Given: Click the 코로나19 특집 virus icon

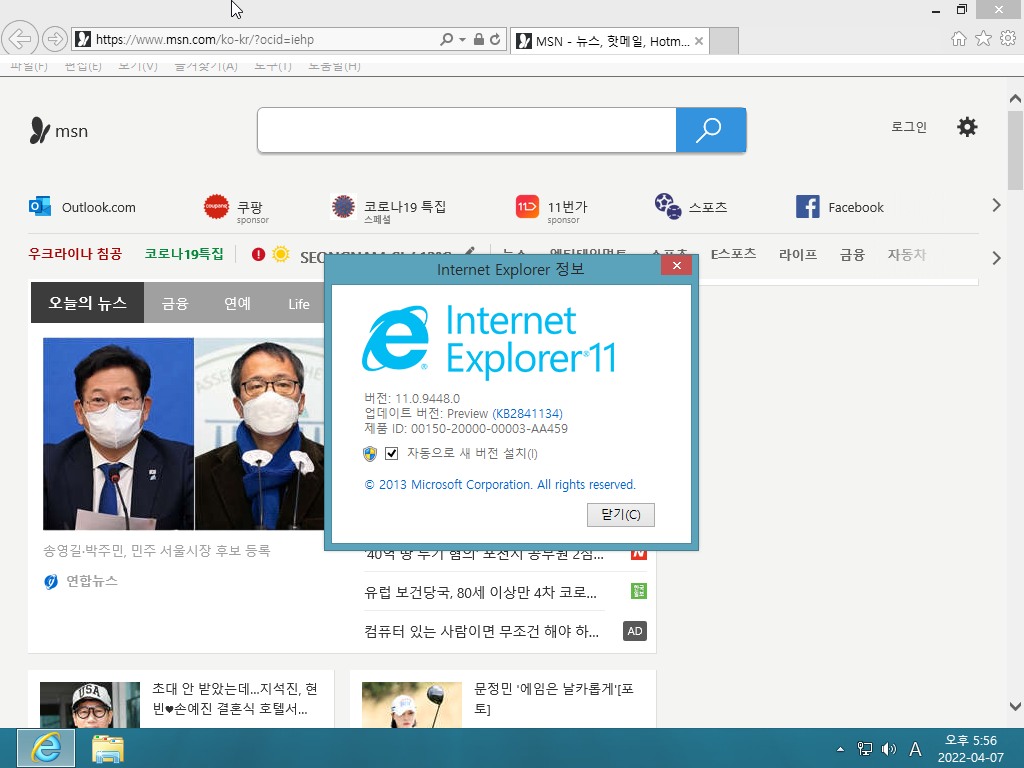Looking at the screenshot, I should [x=344, y=206].
